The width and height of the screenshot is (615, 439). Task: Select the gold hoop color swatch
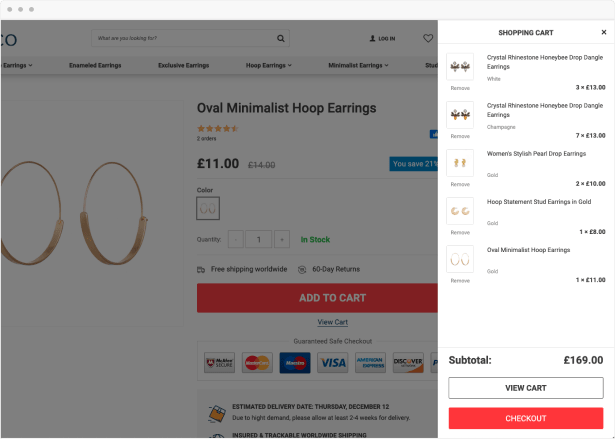pyautogui.click(x=208, y=208)
